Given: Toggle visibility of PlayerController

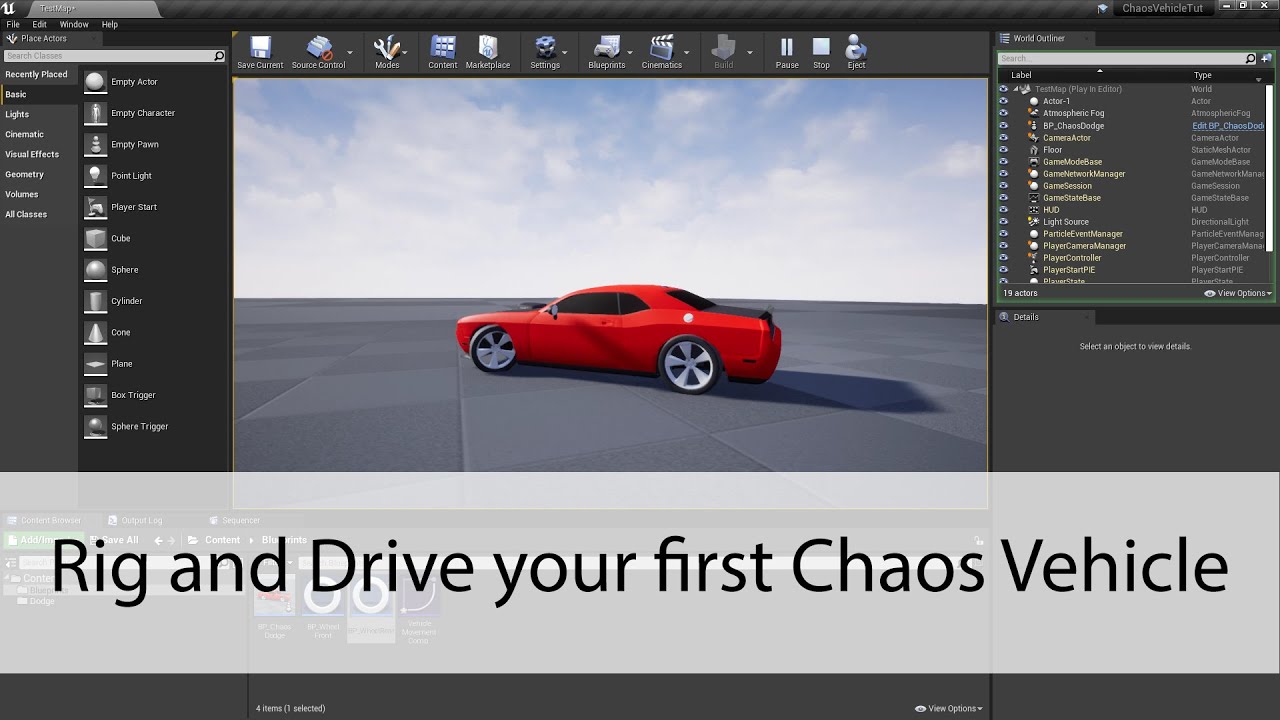Looking at the screenshot, I should (1004, 258).
